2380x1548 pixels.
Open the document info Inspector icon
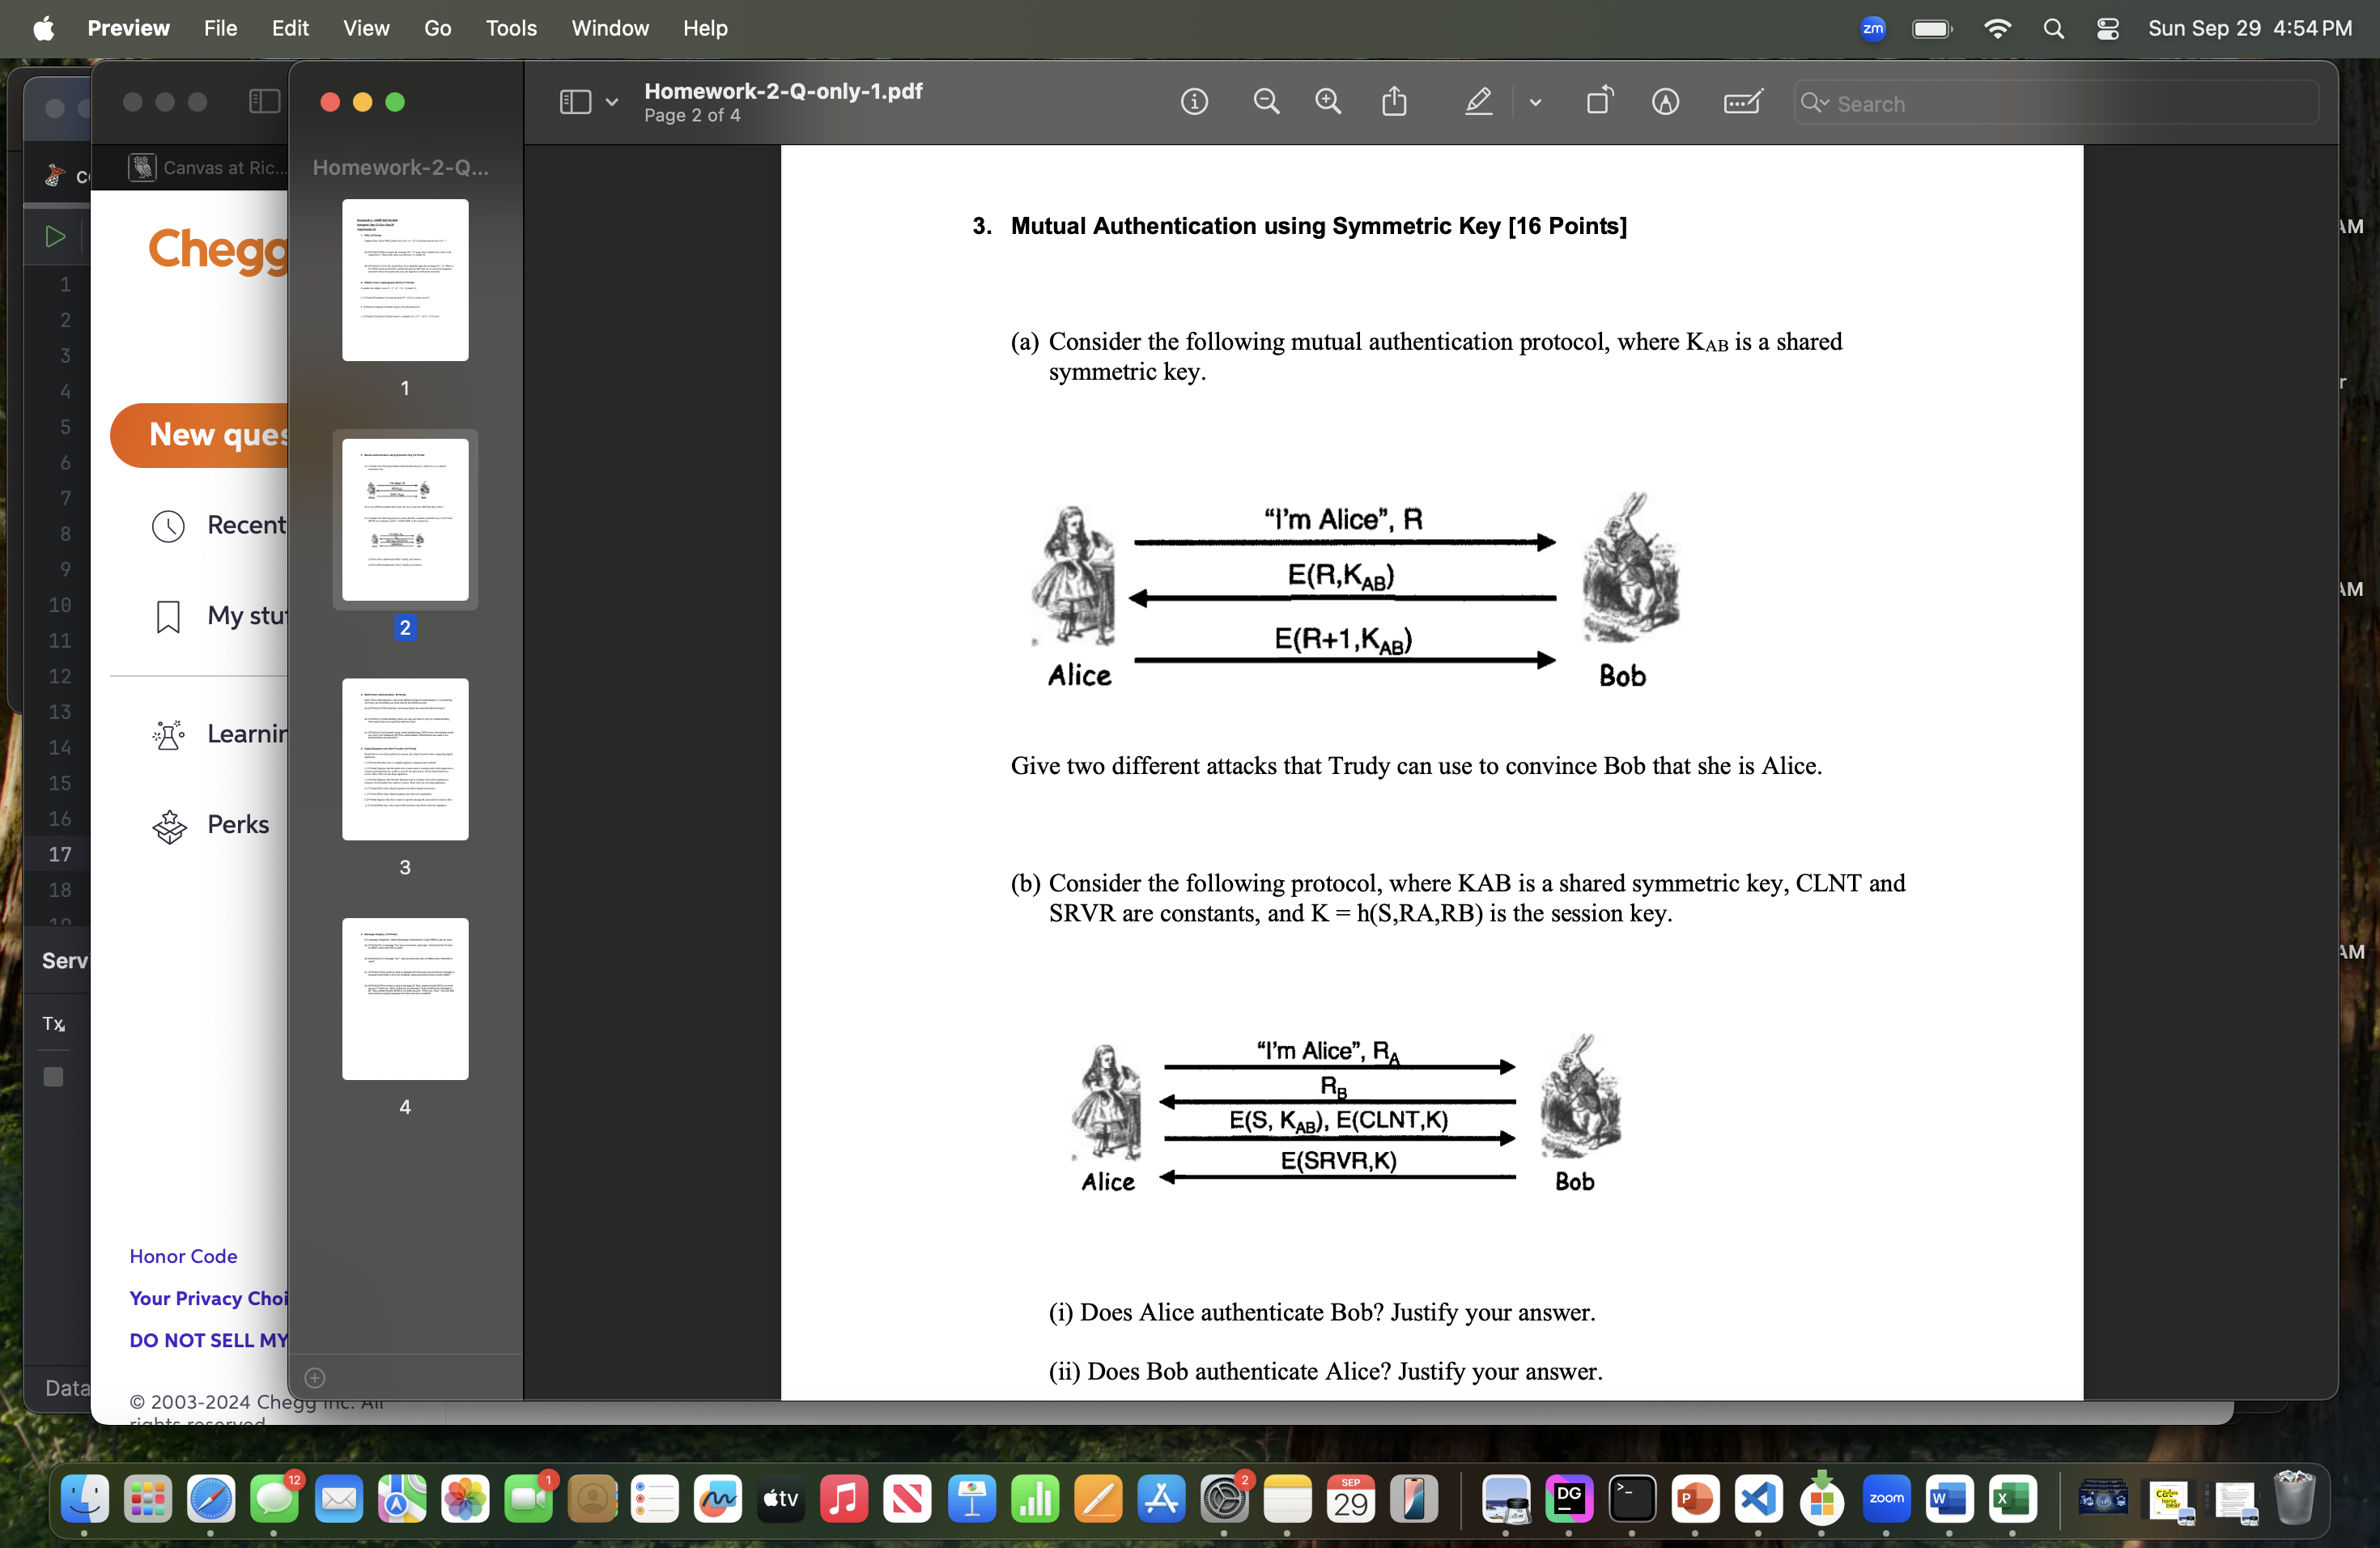(1193, 101)
